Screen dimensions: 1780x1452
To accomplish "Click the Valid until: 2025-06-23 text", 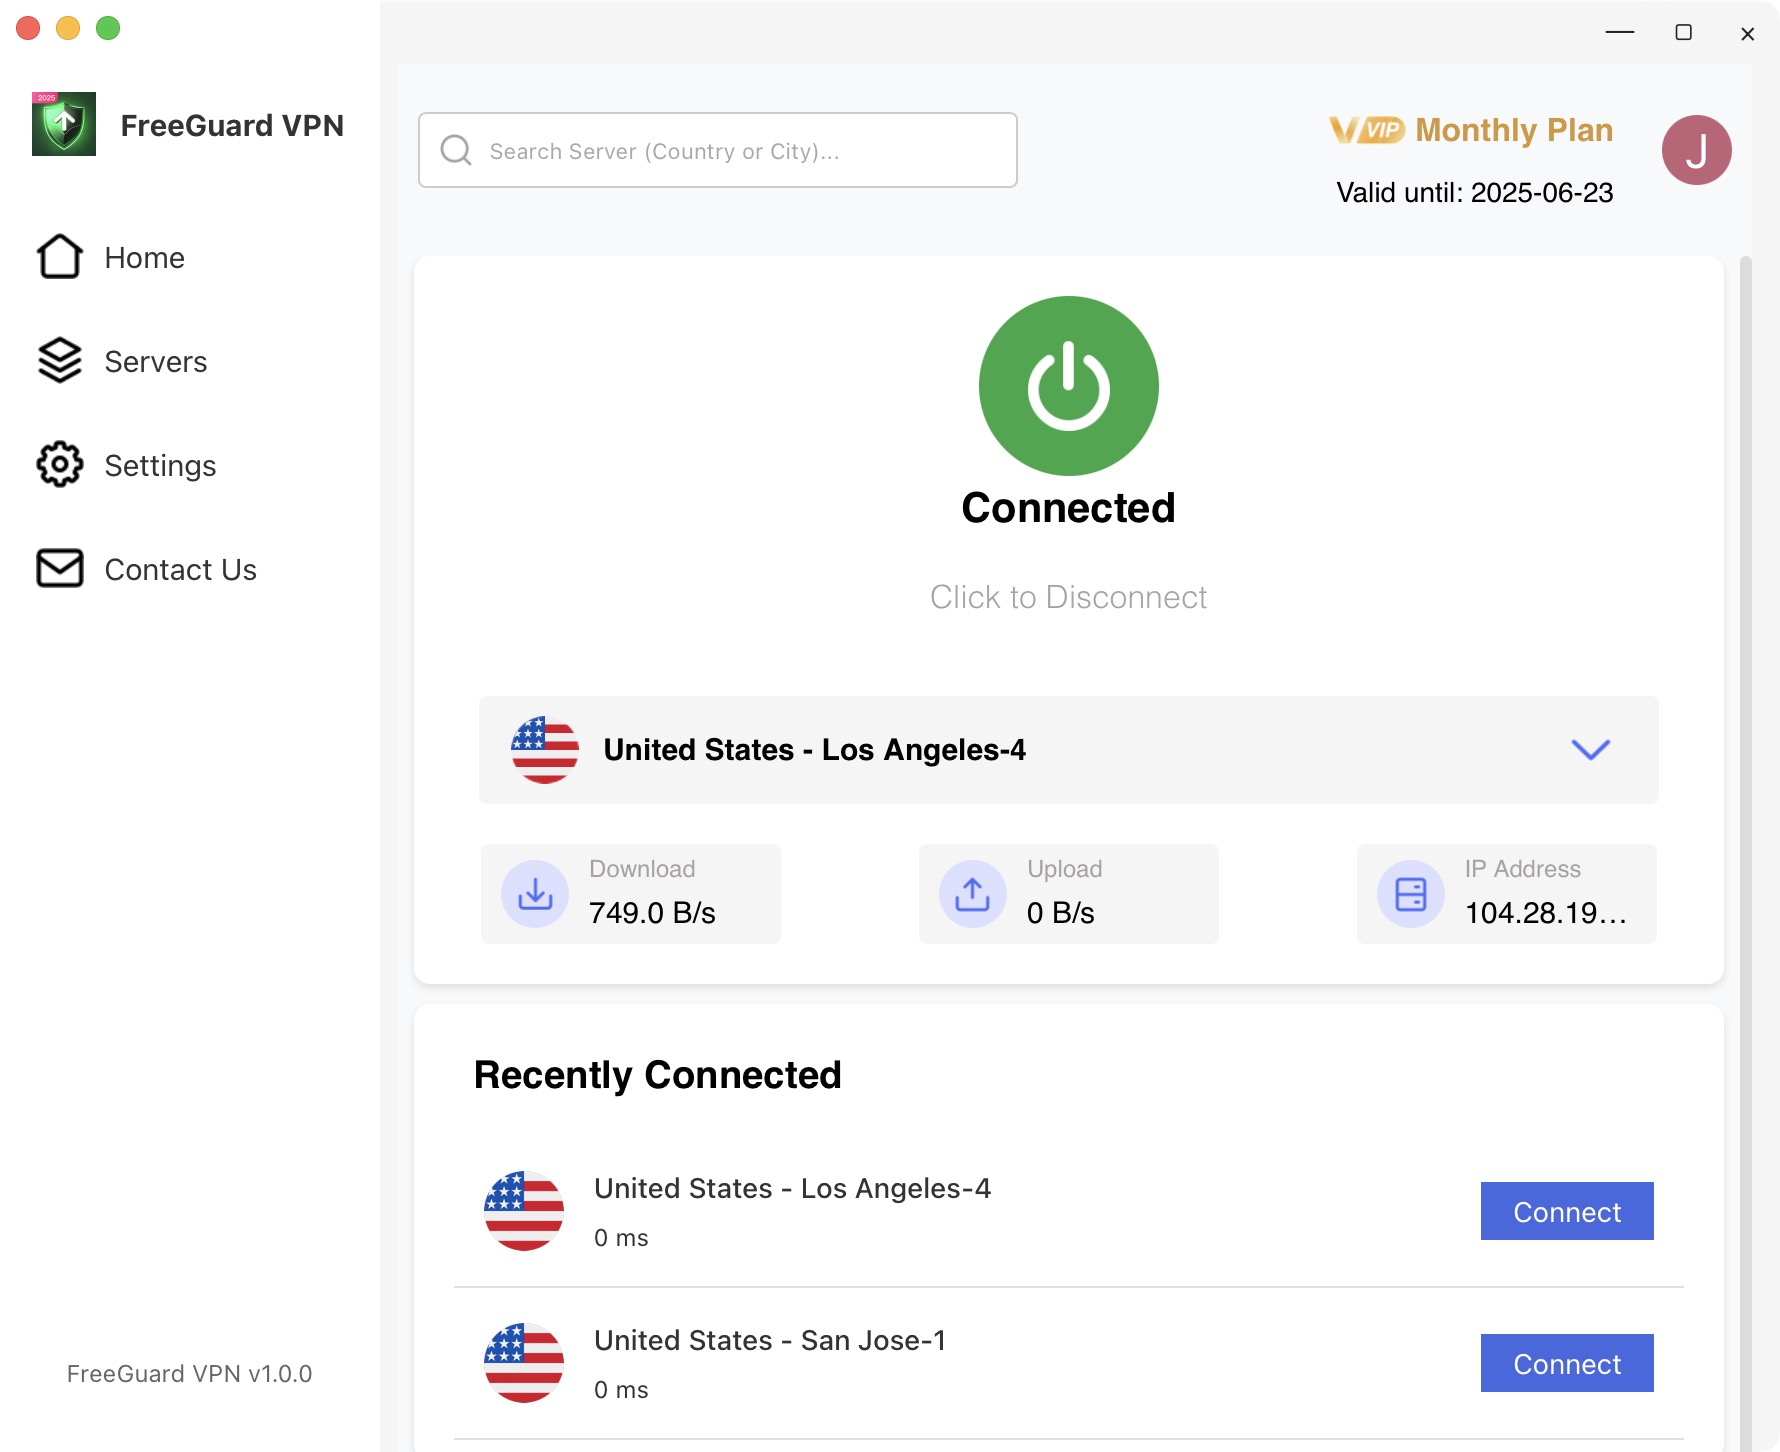I will click(x=1475, y=193).
